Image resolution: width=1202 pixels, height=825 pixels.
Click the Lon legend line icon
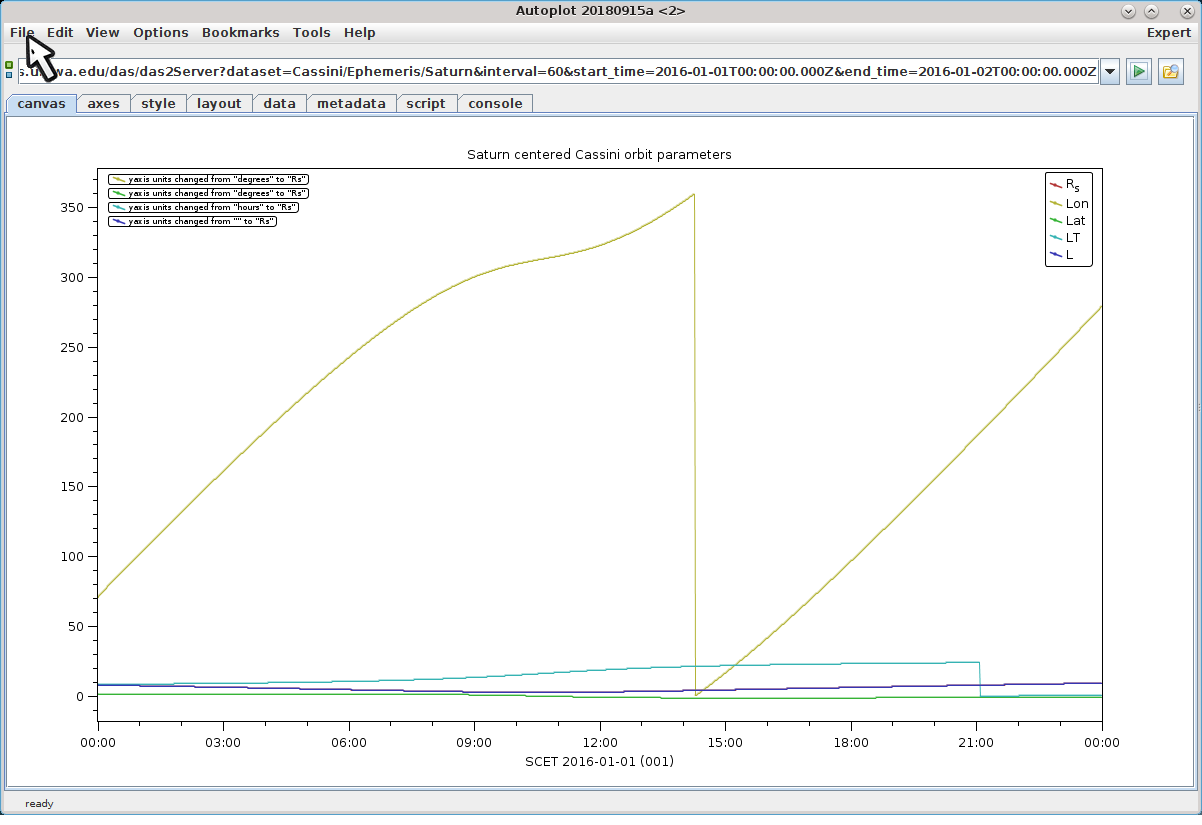pos(1054,203)
